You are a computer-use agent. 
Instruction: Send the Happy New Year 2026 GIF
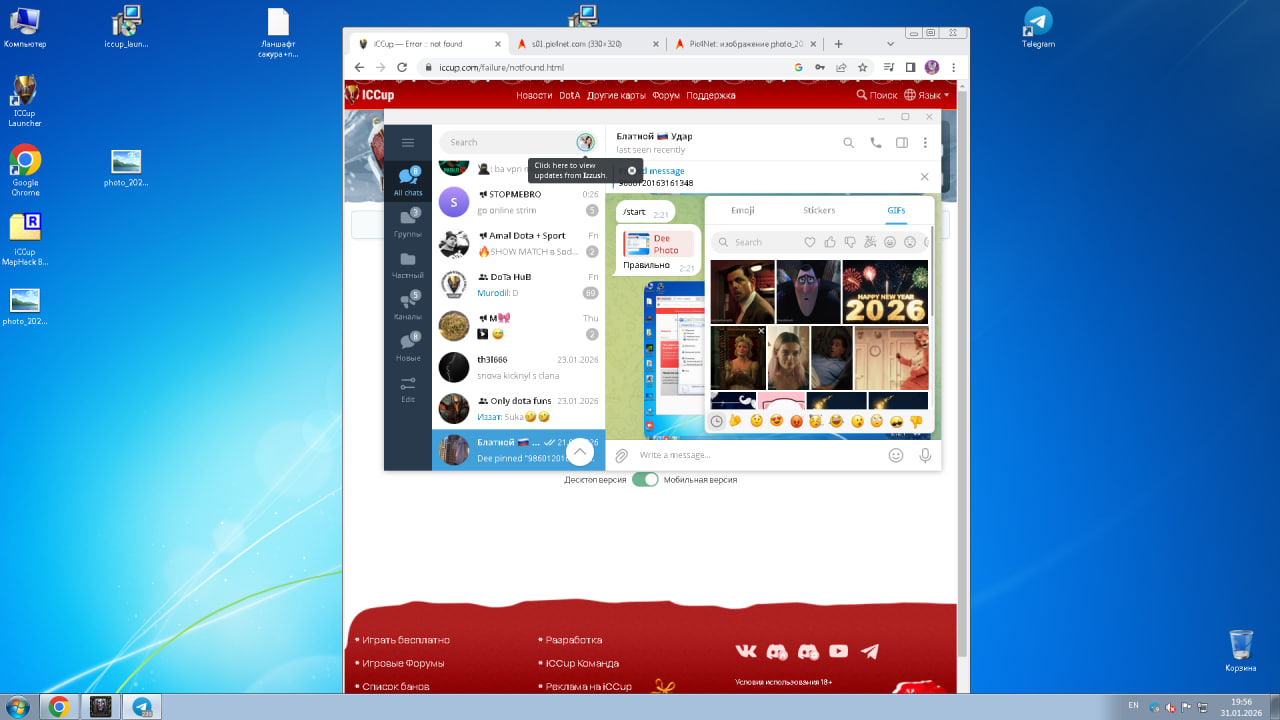click(885, 292)
